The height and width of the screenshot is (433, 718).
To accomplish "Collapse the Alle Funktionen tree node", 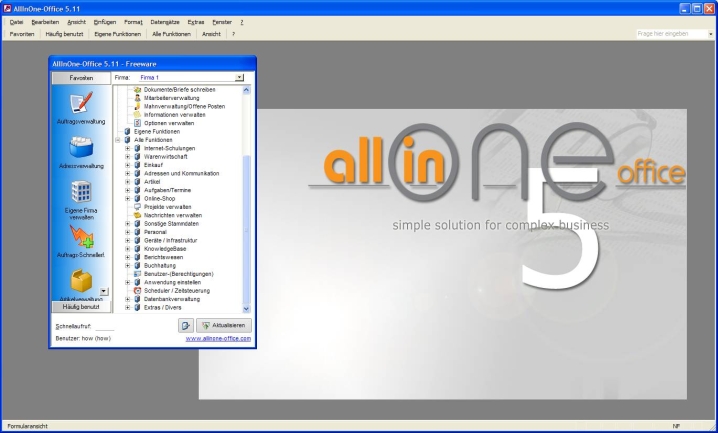I will tap(118, 139).
